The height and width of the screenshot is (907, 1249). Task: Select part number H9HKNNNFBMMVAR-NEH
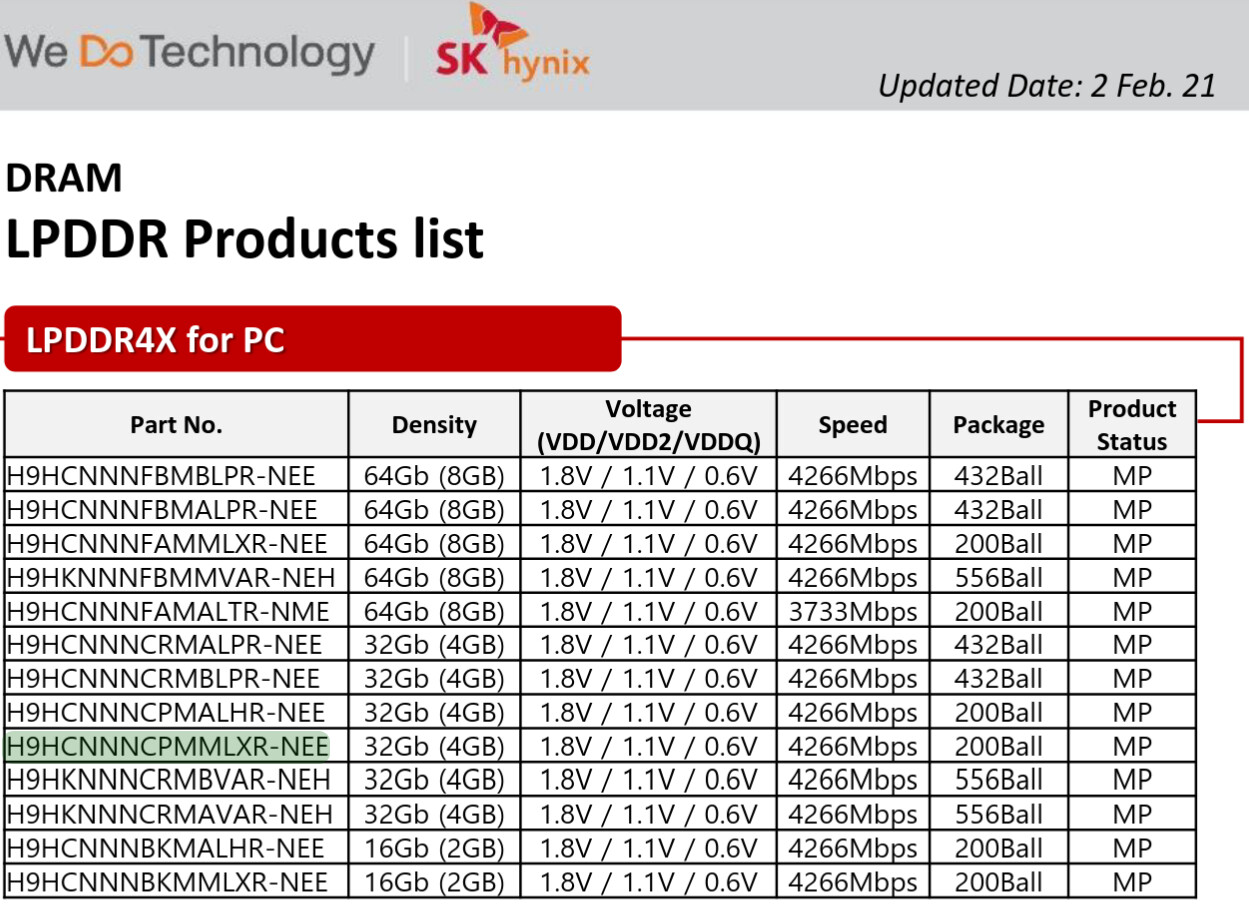tap(171, 578)
